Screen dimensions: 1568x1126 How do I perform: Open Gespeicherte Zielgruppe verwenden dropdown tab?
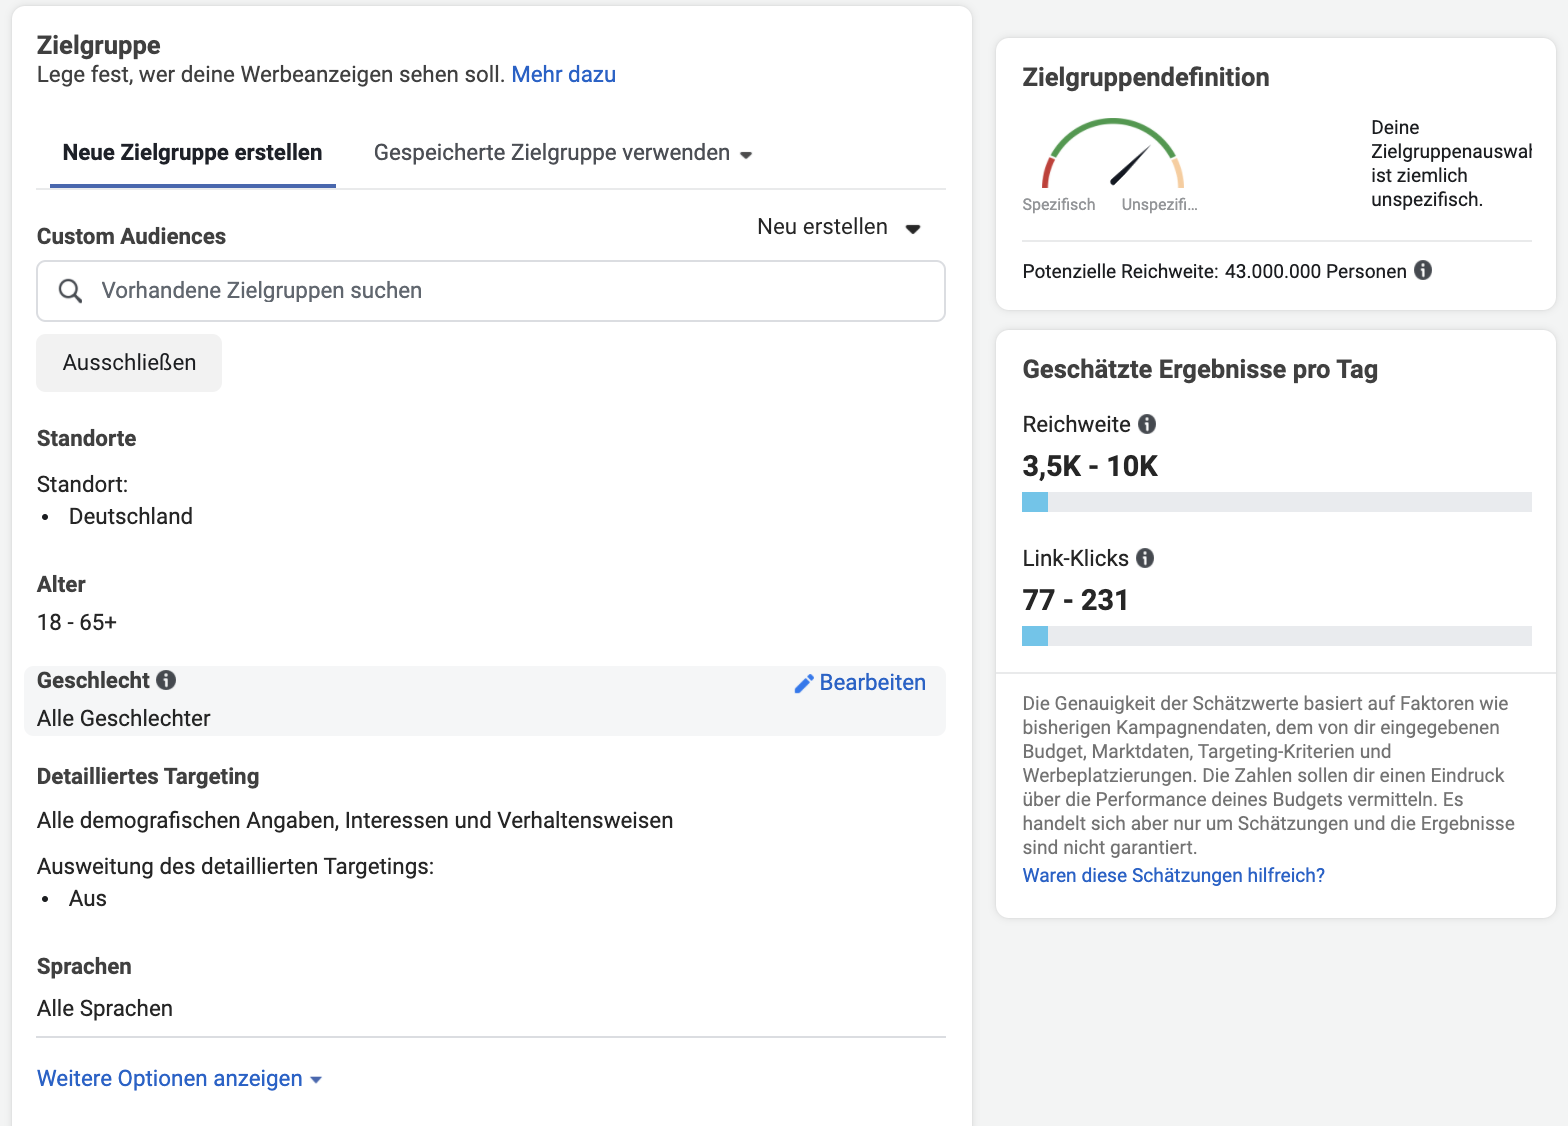coord(563,153)
